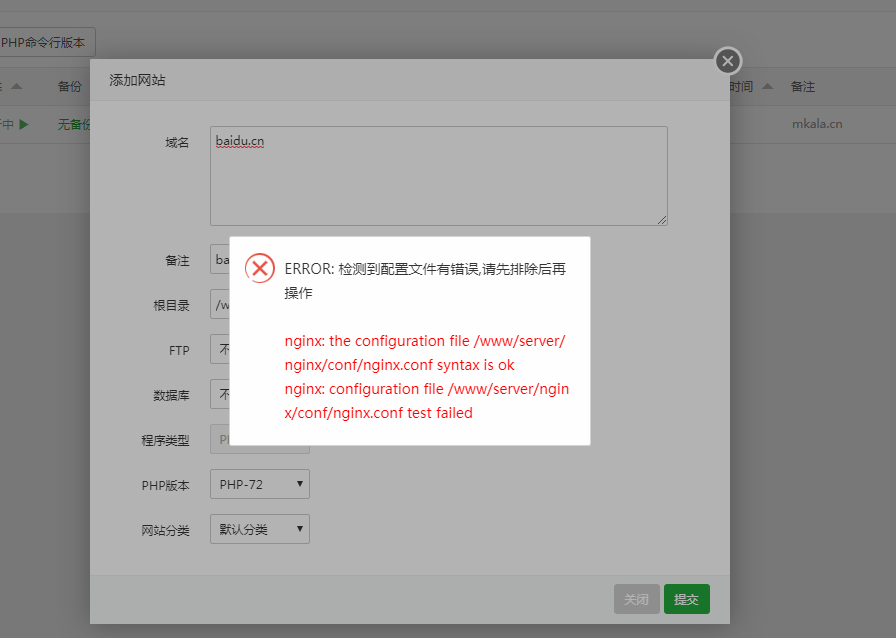Click the red nginx.conf test failed text

pos(427,401)
